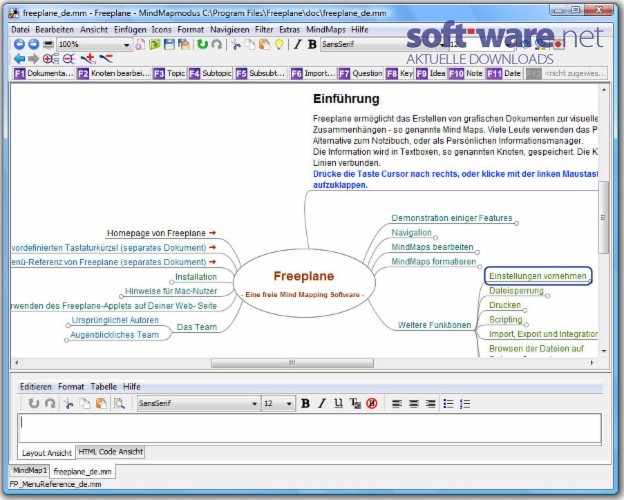624x500 pixels.
Task: Click the yellow light bulb icon
Action: 279,45
